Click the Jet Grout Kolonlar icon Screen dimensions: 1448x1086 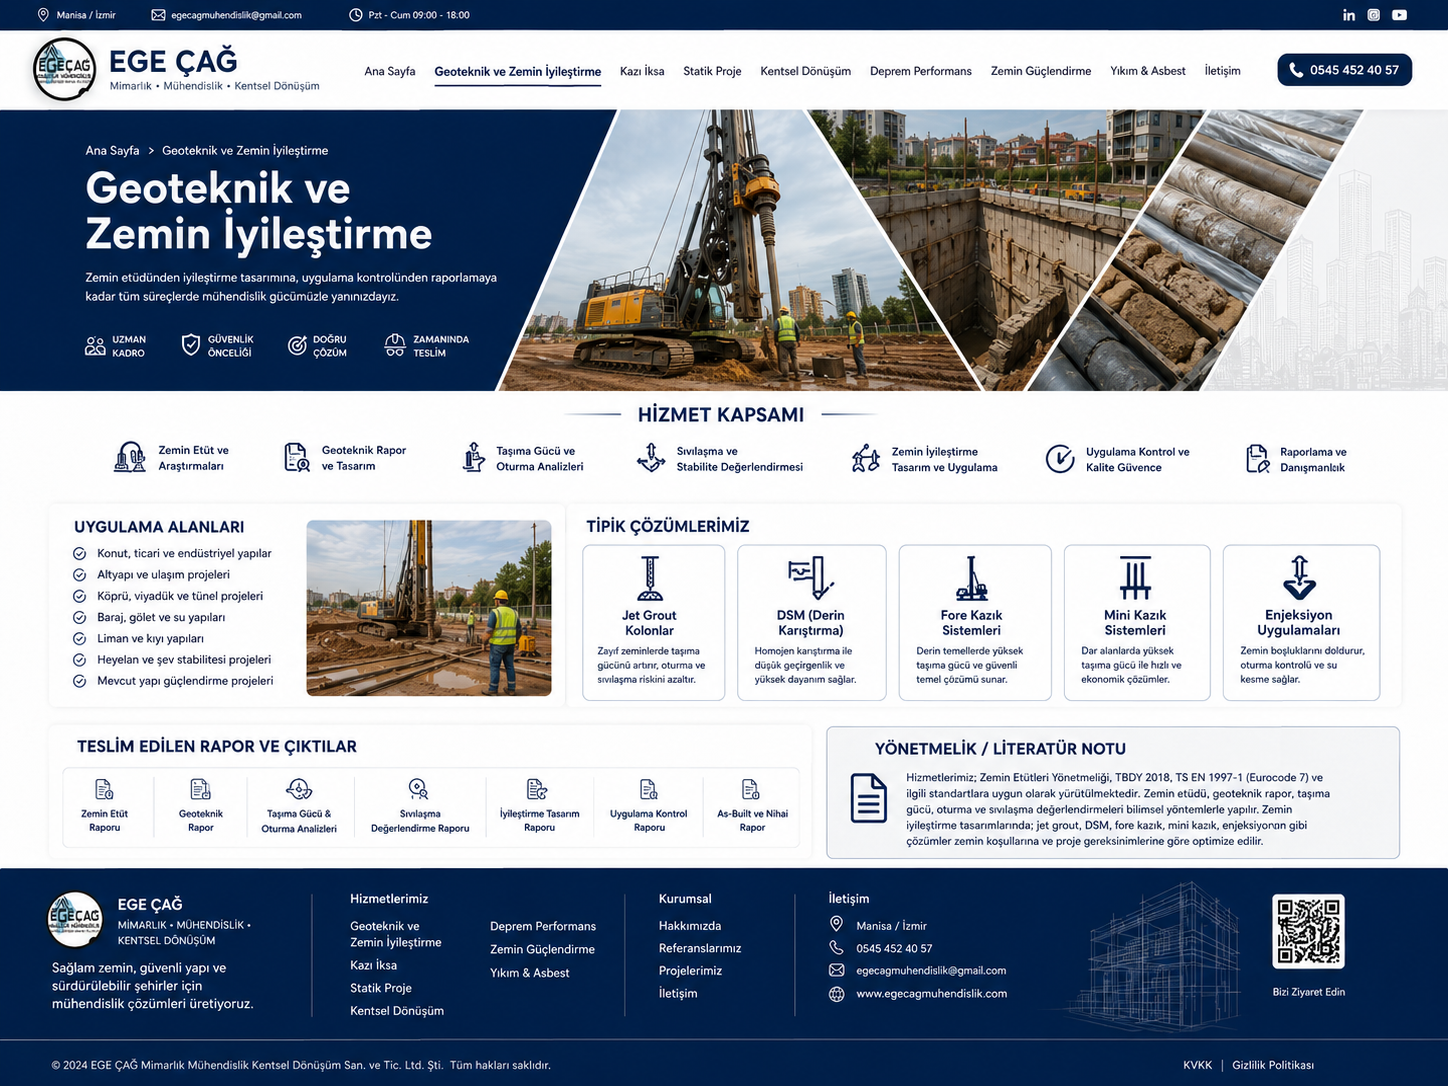[x=650, y=578]
